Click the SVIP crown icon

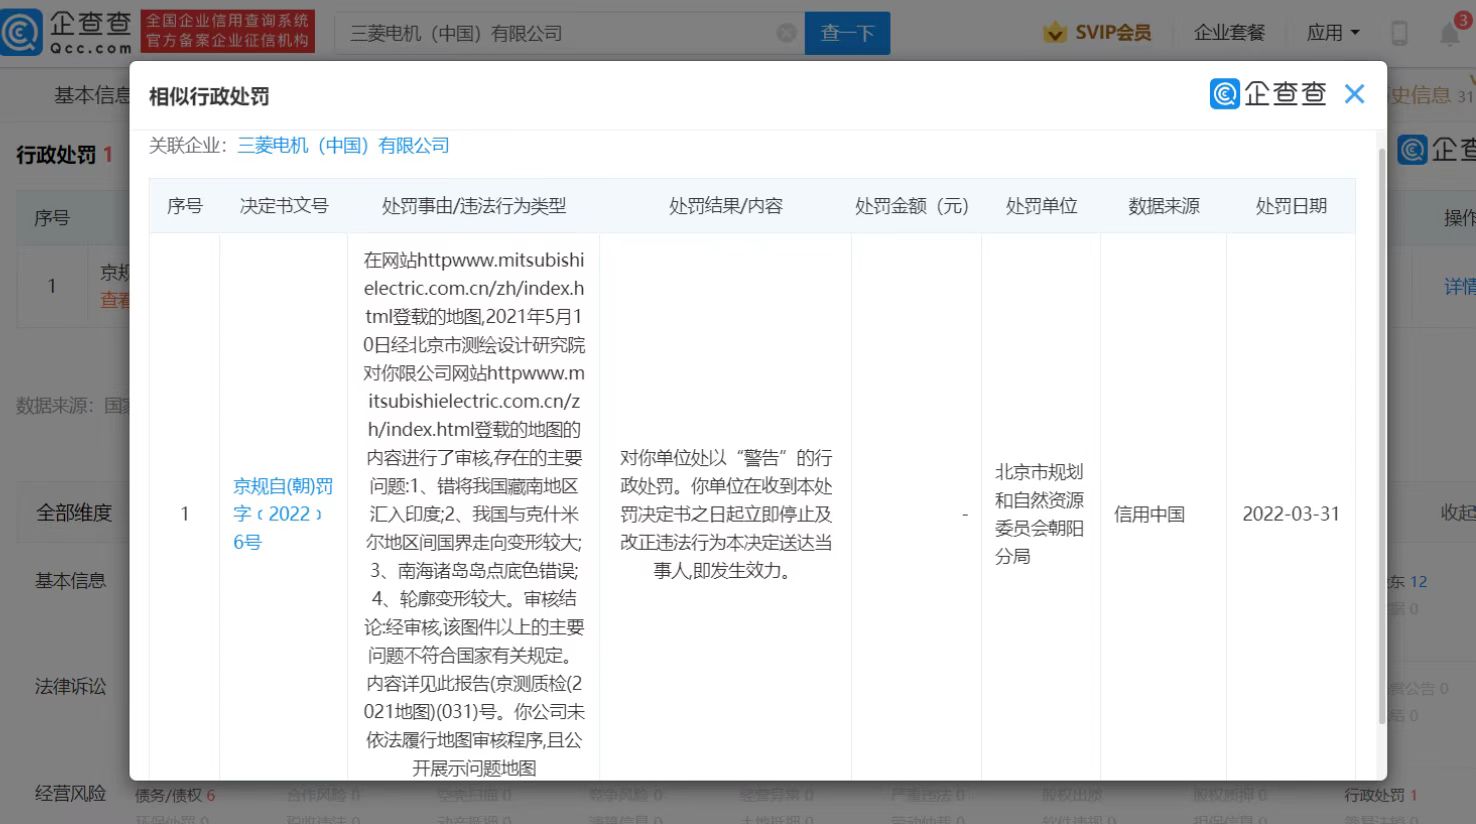(1054, 33)
